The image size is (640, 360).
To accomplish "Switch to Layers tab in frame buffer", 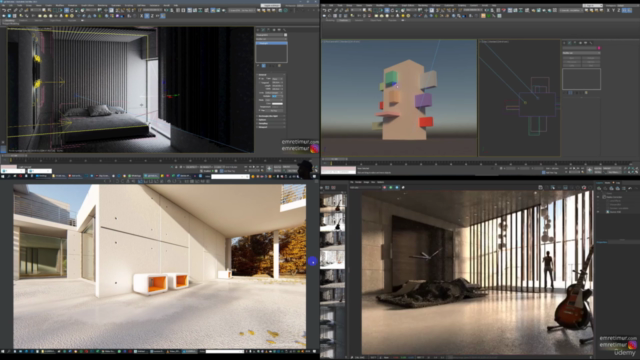I will point(599,183).
